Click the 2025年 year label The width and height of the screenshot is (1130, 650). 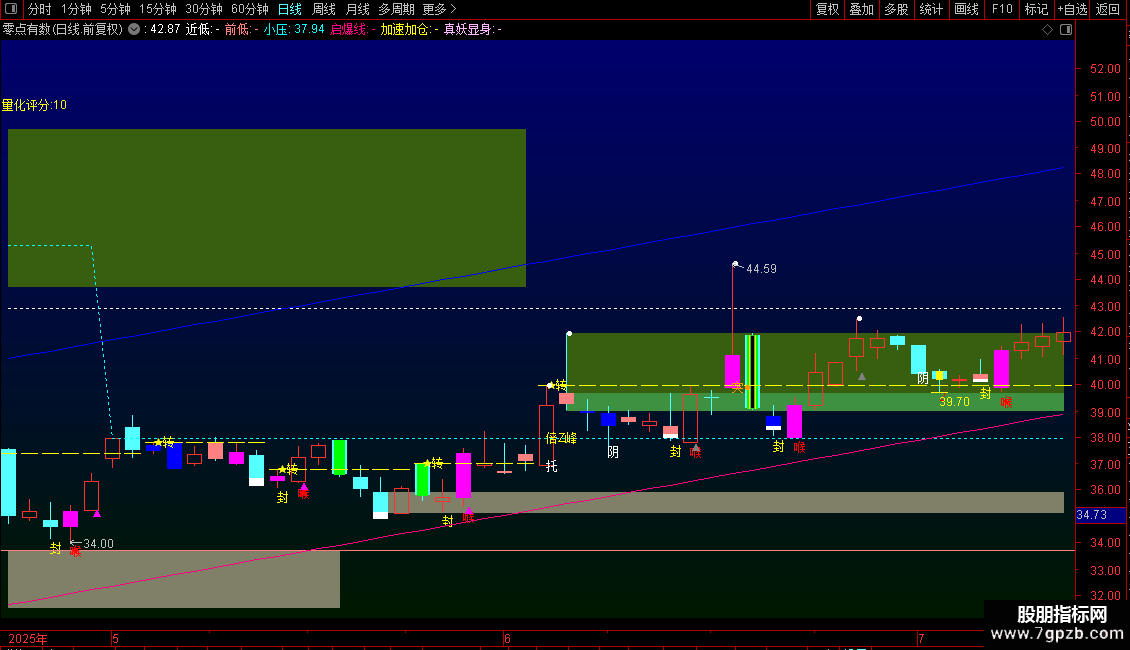(x=28, y=638)
